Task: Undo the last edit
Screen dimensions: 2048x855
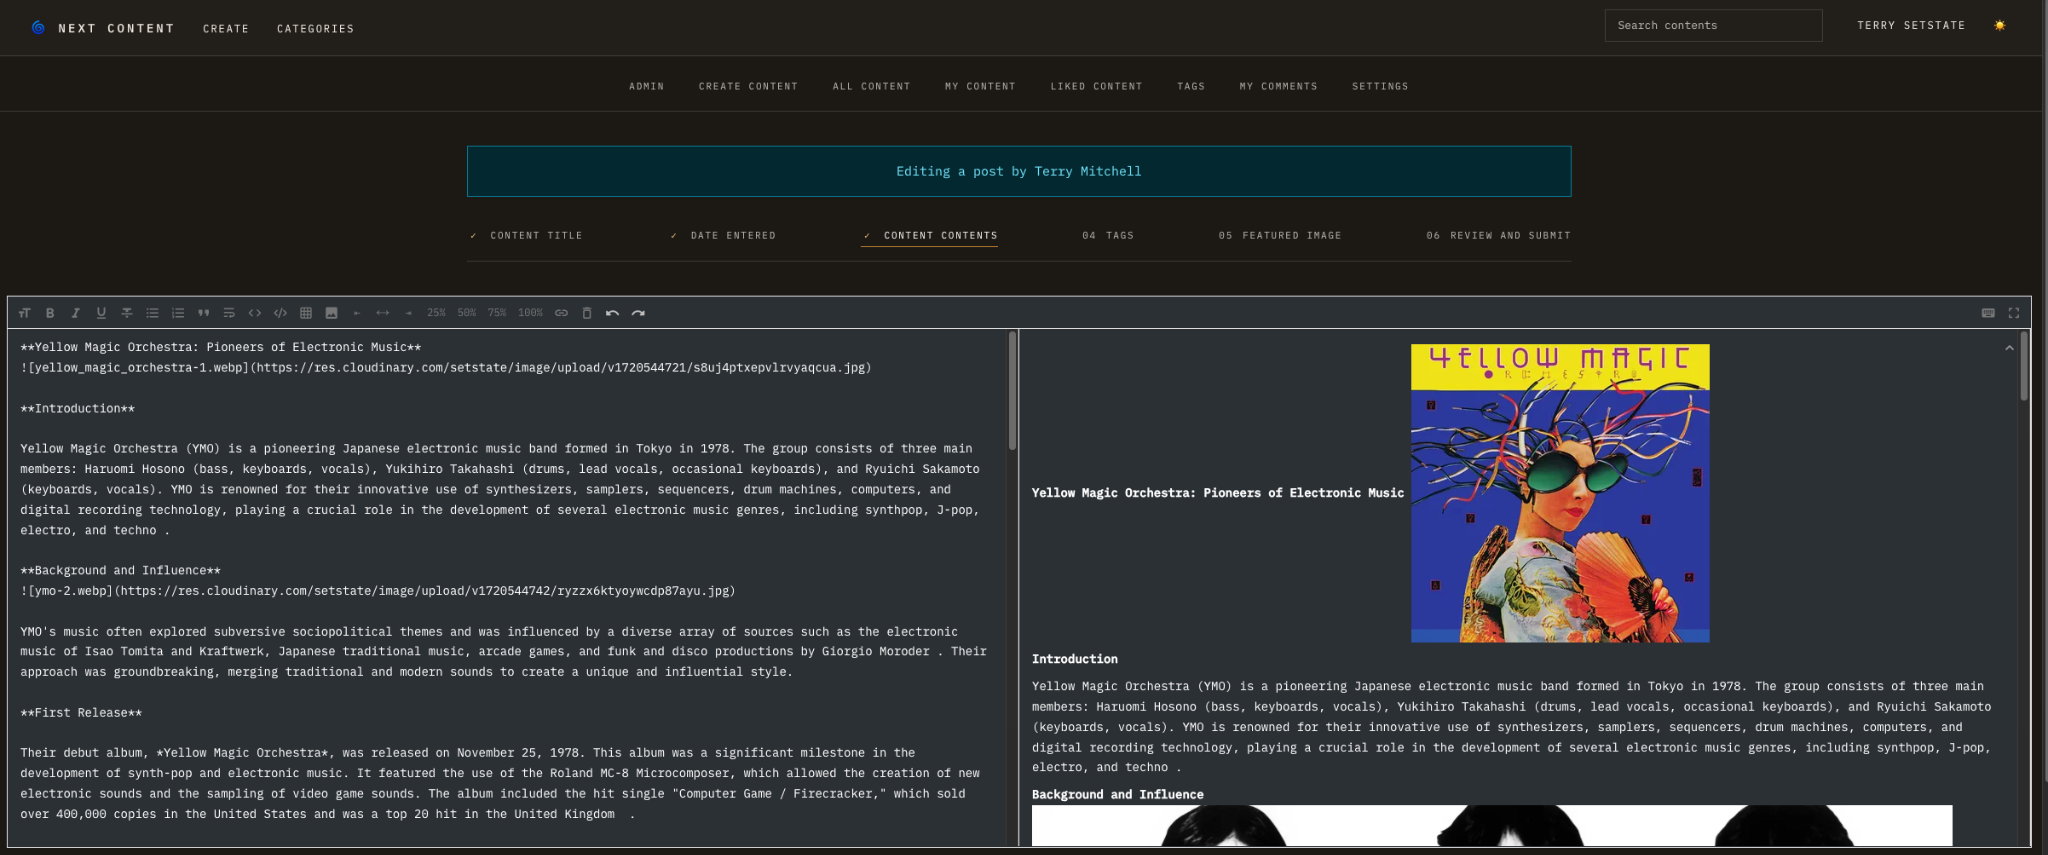Action: point(612,313)
